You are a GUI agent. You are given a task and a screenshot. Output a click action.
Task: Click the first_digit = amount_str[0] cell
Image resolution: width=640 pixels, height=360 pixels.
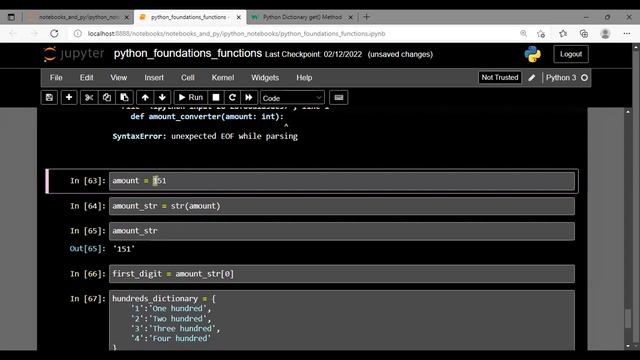[342, 274]
